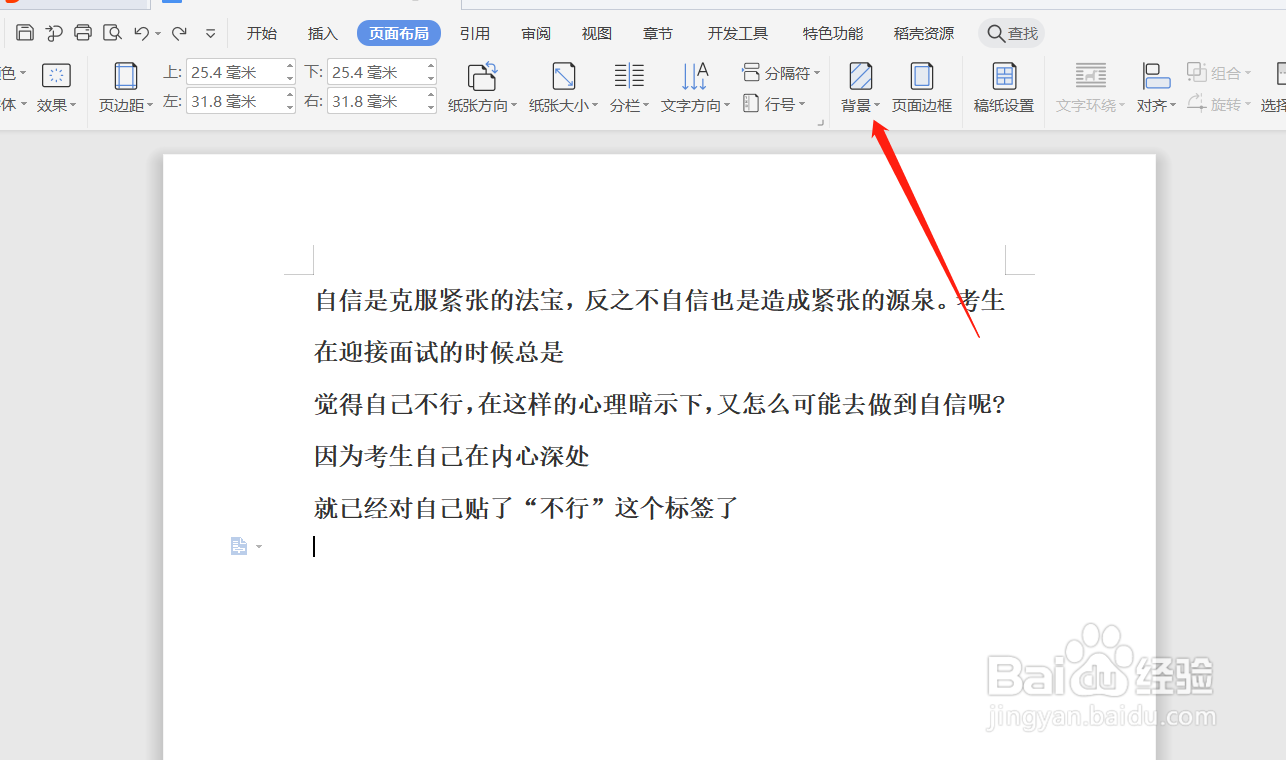
Task: Click the line starting "自信是克服紧张的法宝"
Action: [x=660, y=300]
